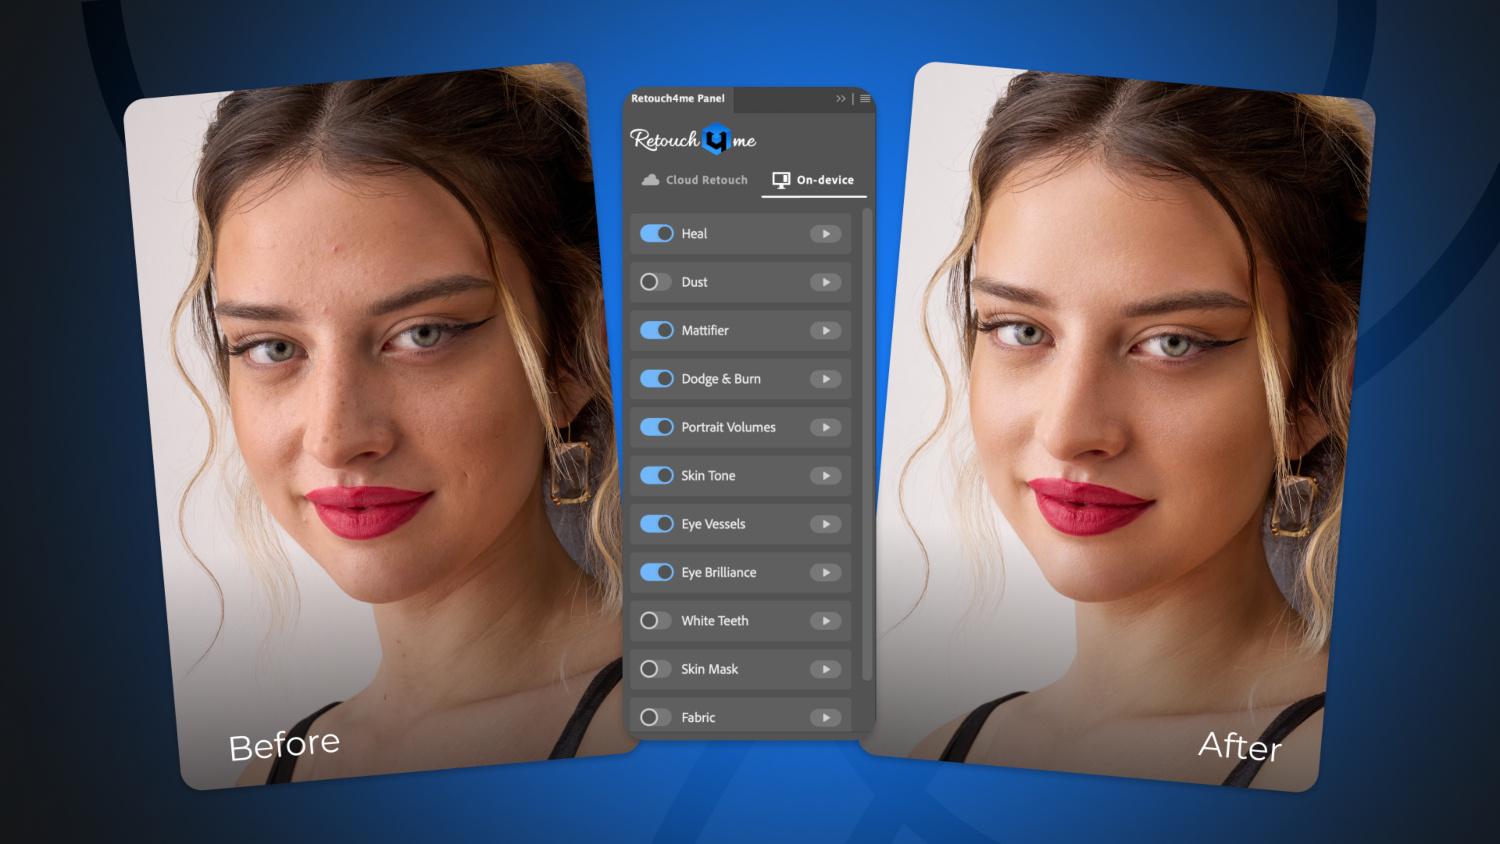Viewport: 1500px width, 844px height.
Task: Open the panel flyout menu
Action: pyautogui.click(x=865, y=98)
